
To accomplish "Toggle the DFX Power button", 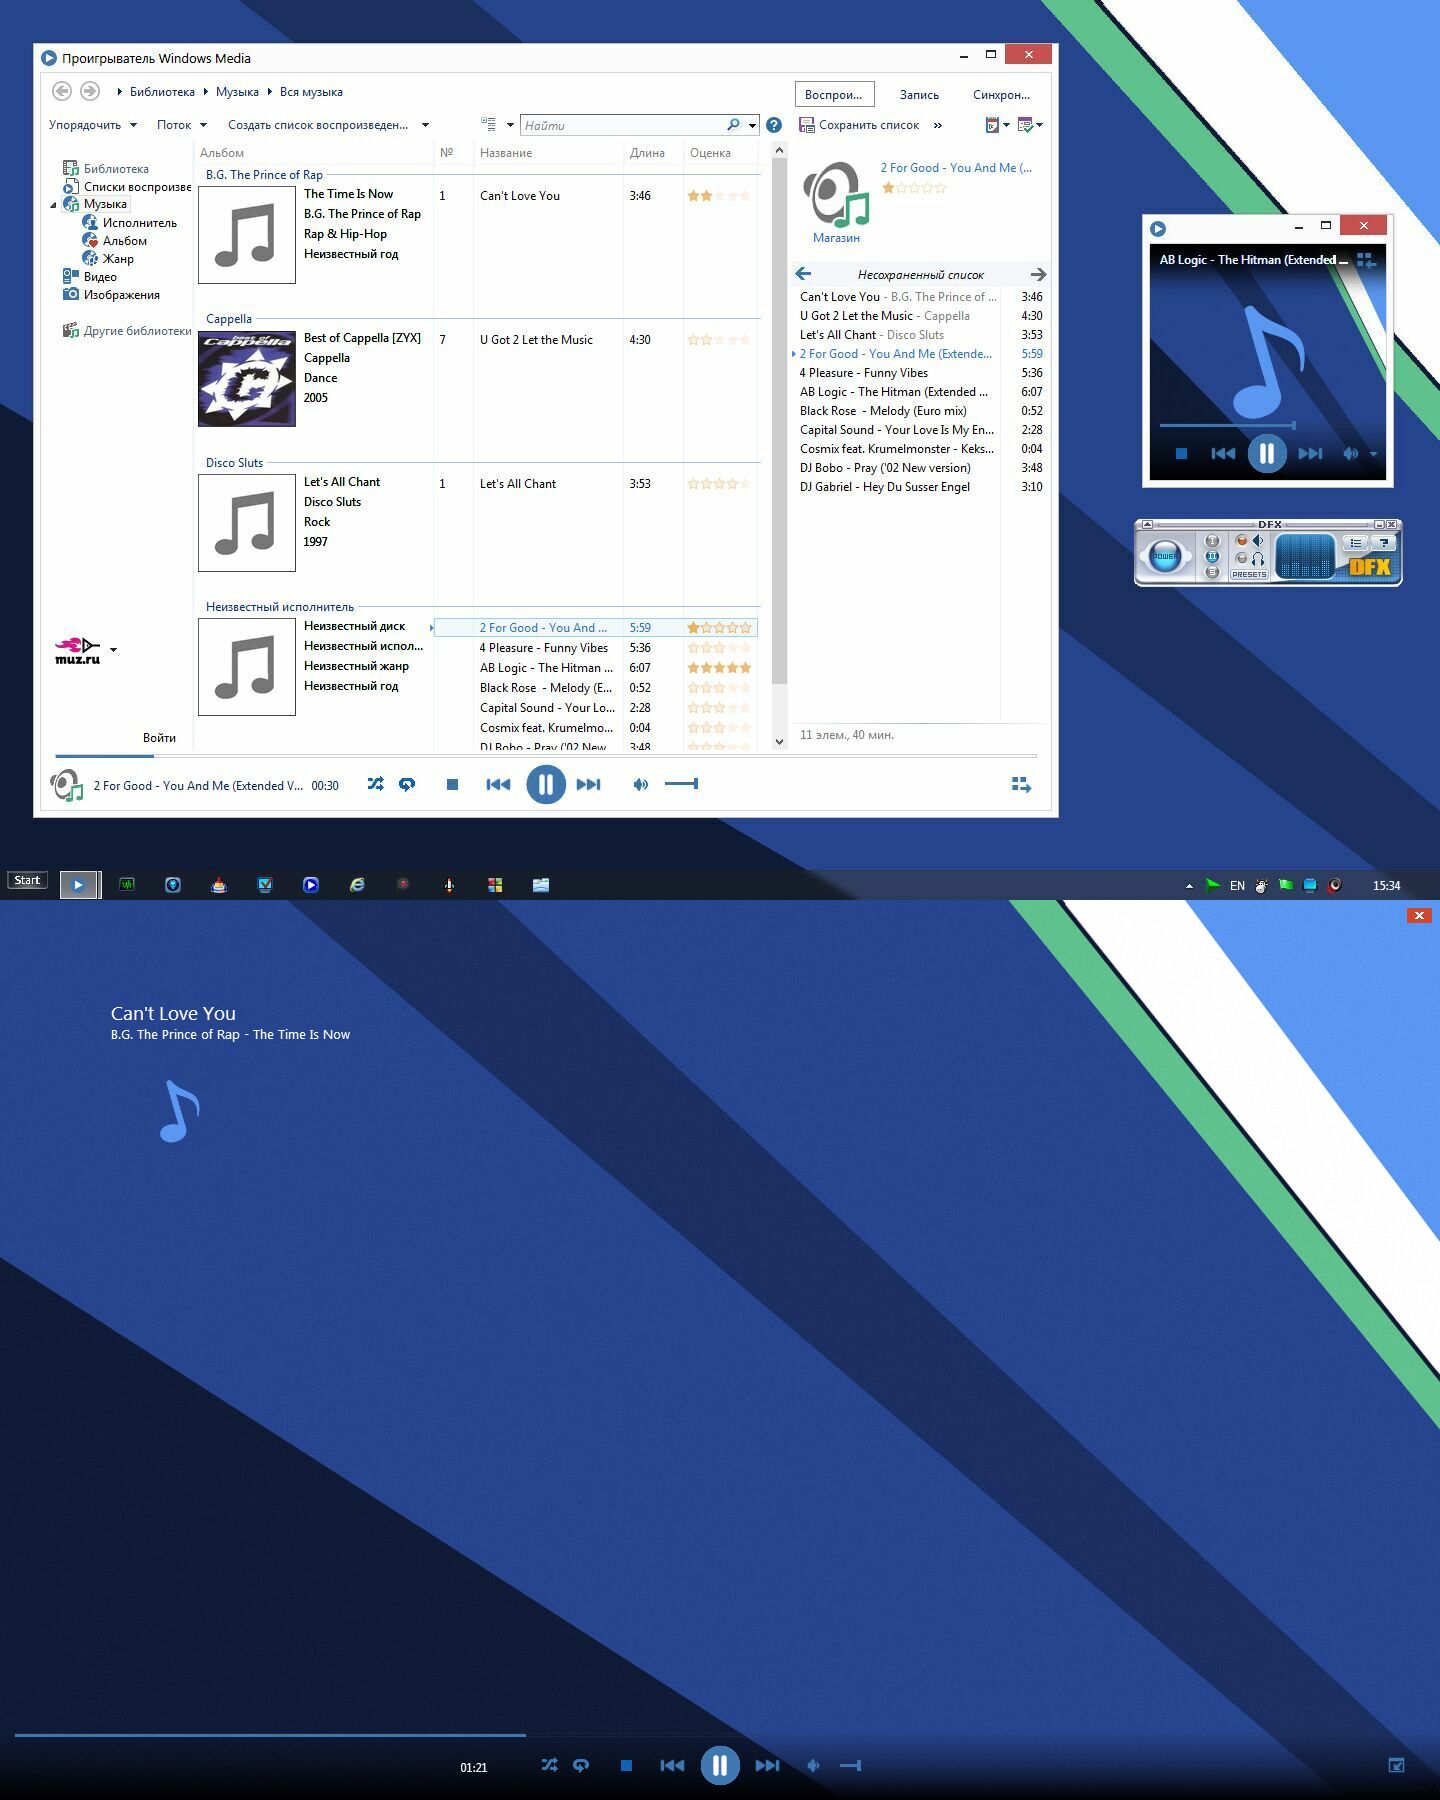I will [1165, 556].
